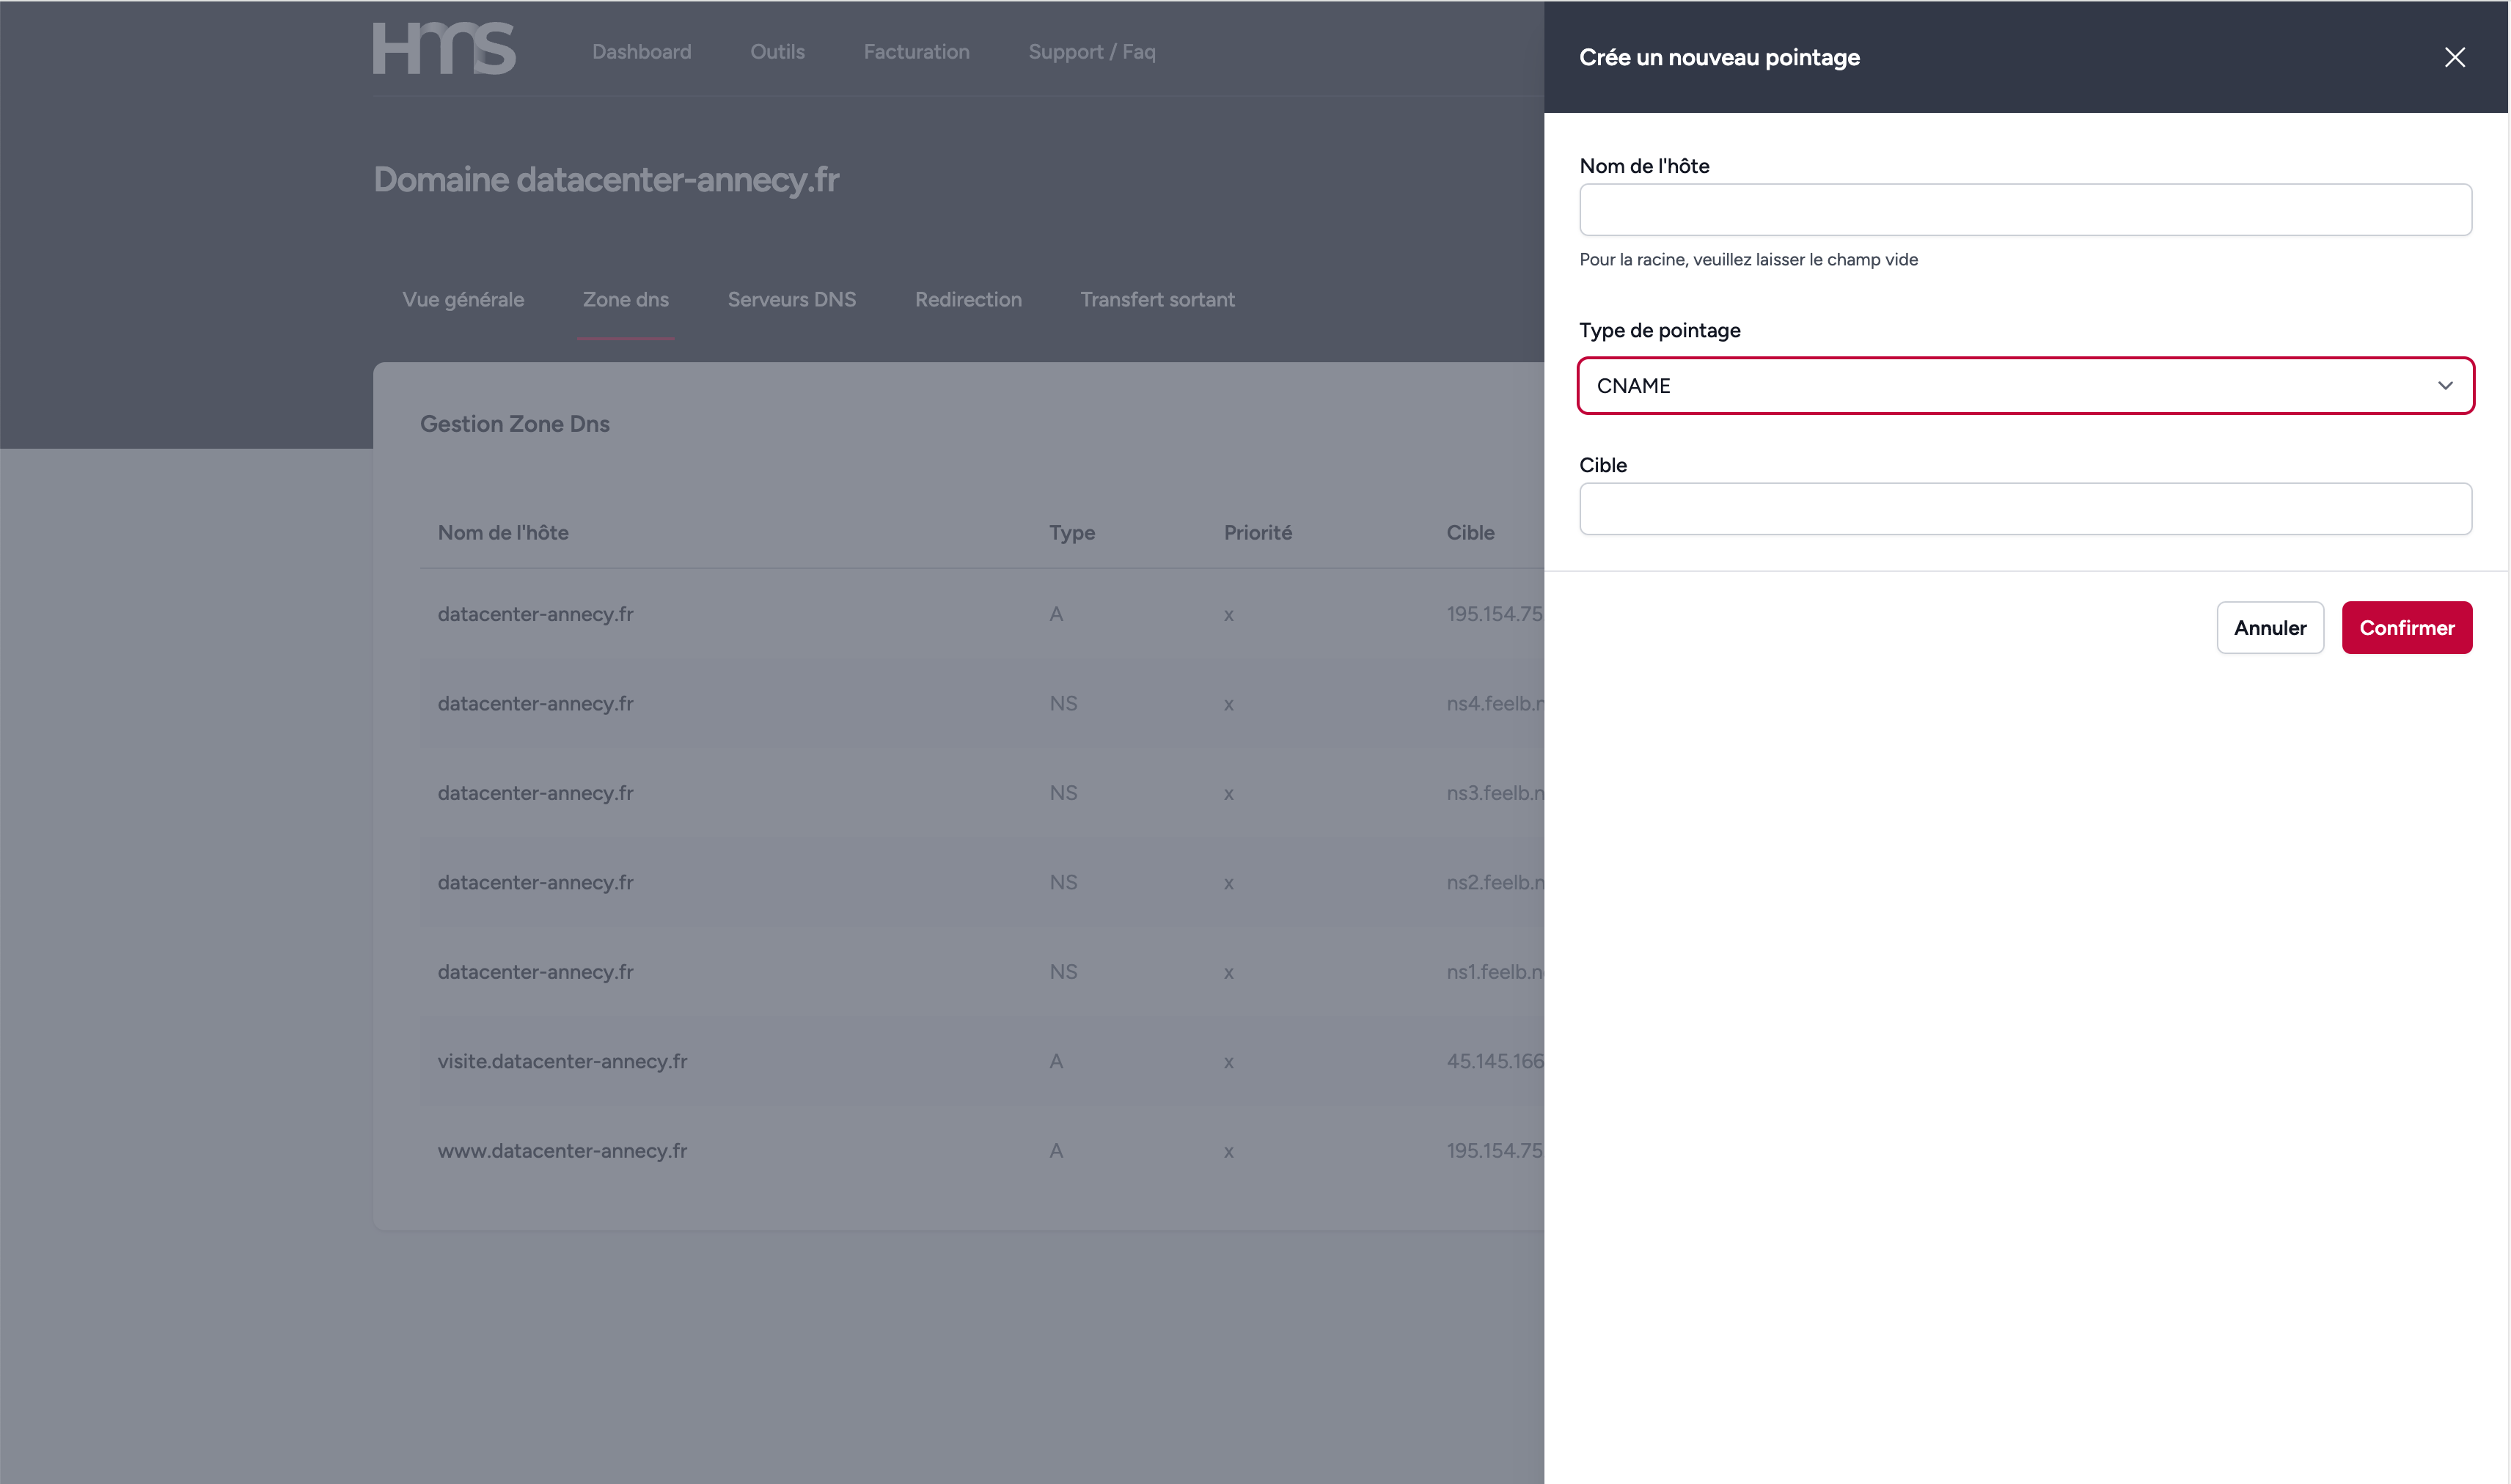Select the Zone dns tab

tap(625, 299)
